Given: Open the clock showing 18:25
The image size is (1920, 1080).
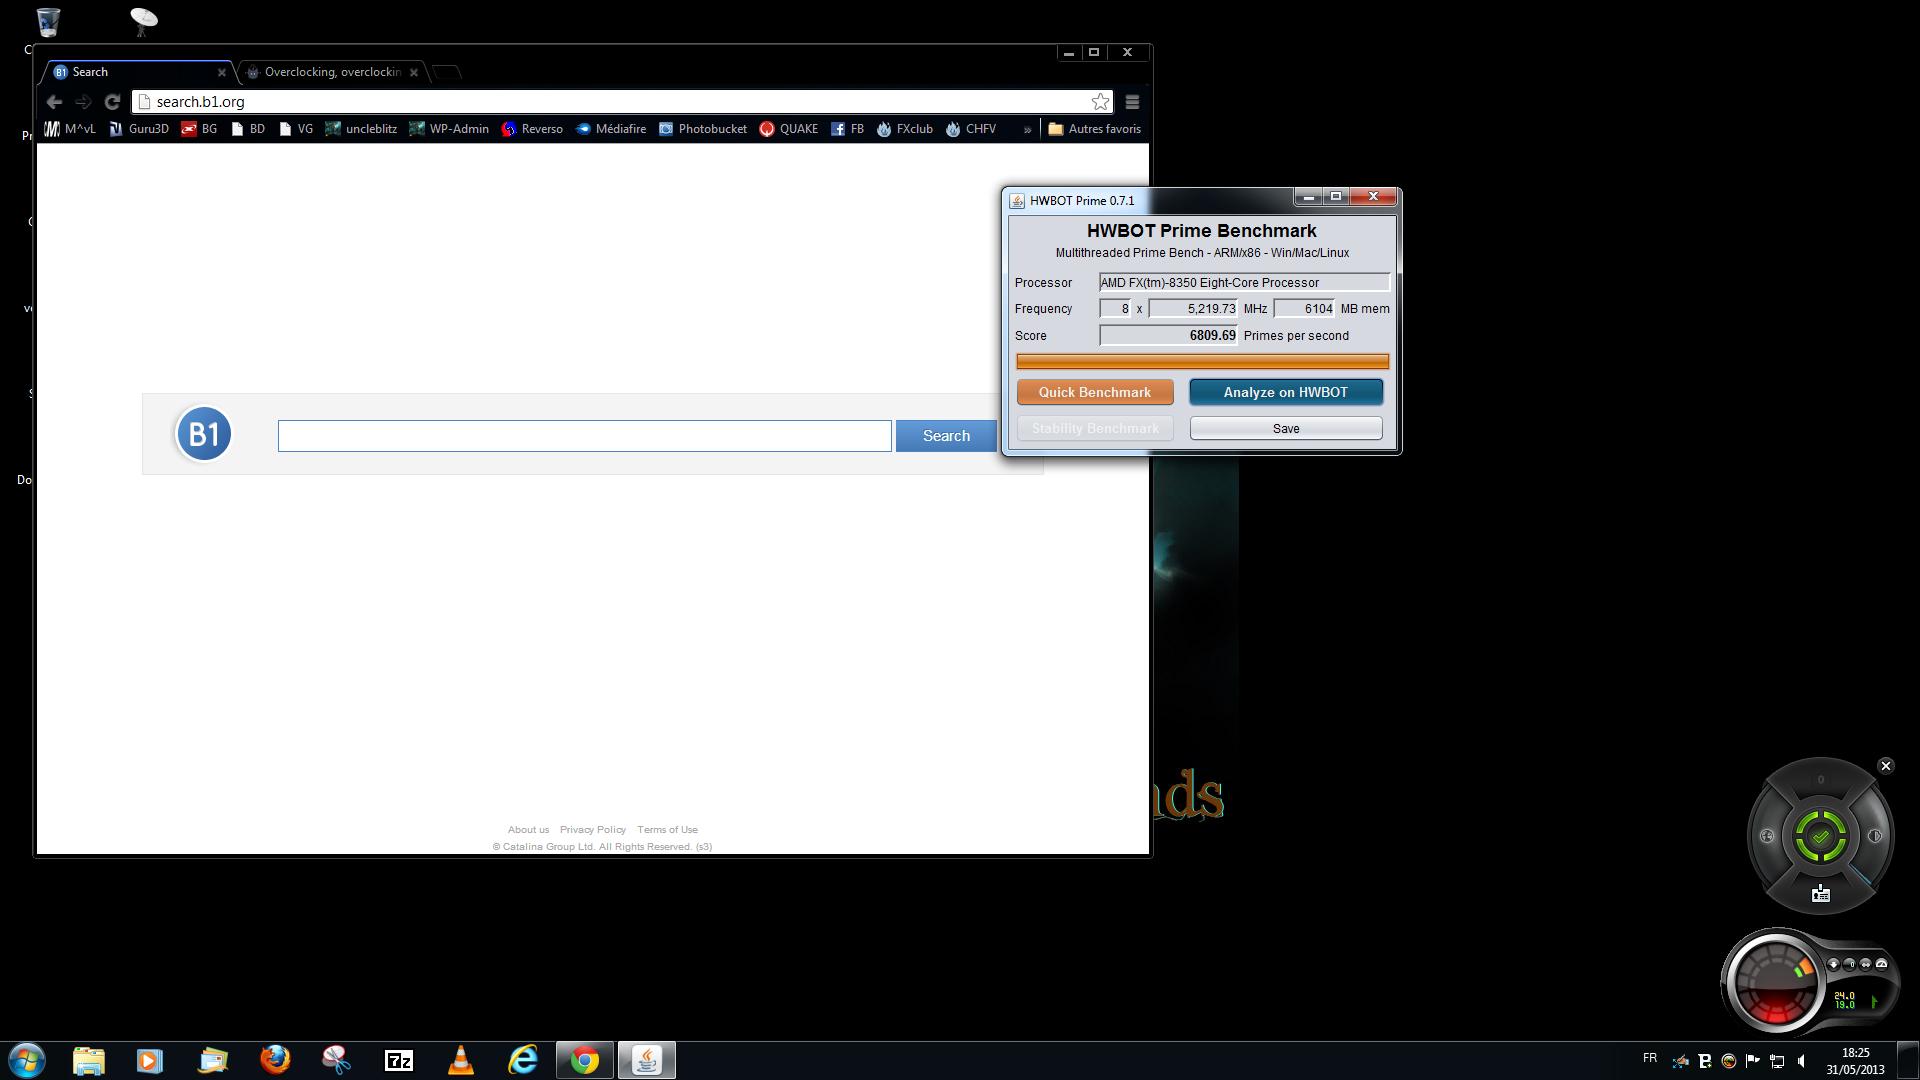Looking at the screenshot, I should point(1856,1061).
